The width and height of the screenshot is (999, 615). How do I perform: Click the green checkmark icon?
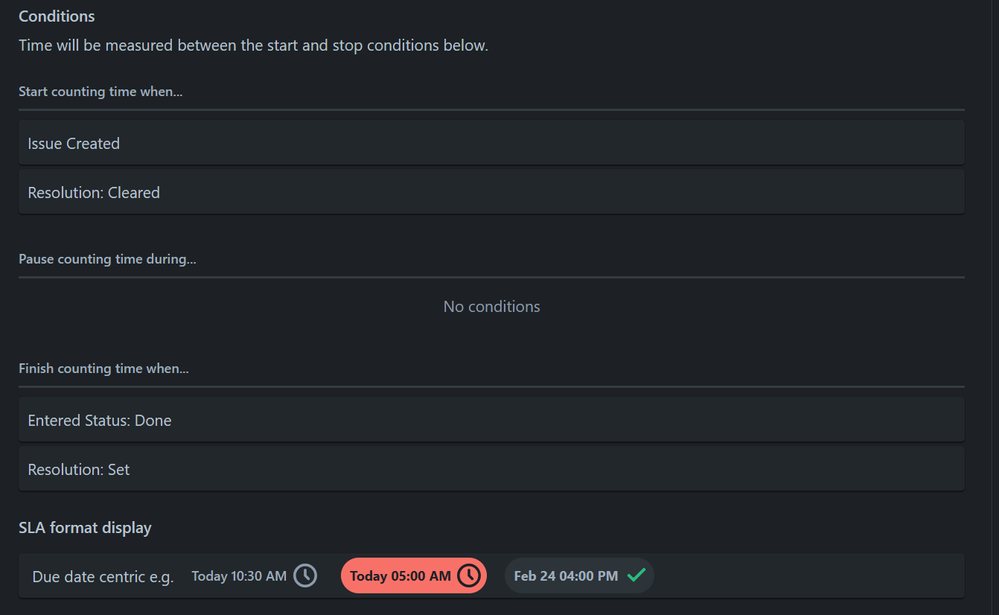tap(636, 575)
